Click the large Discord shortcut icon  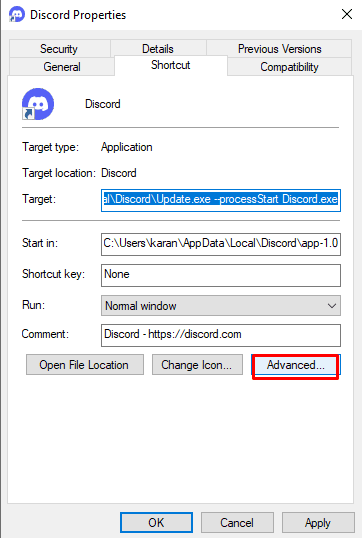38,104
